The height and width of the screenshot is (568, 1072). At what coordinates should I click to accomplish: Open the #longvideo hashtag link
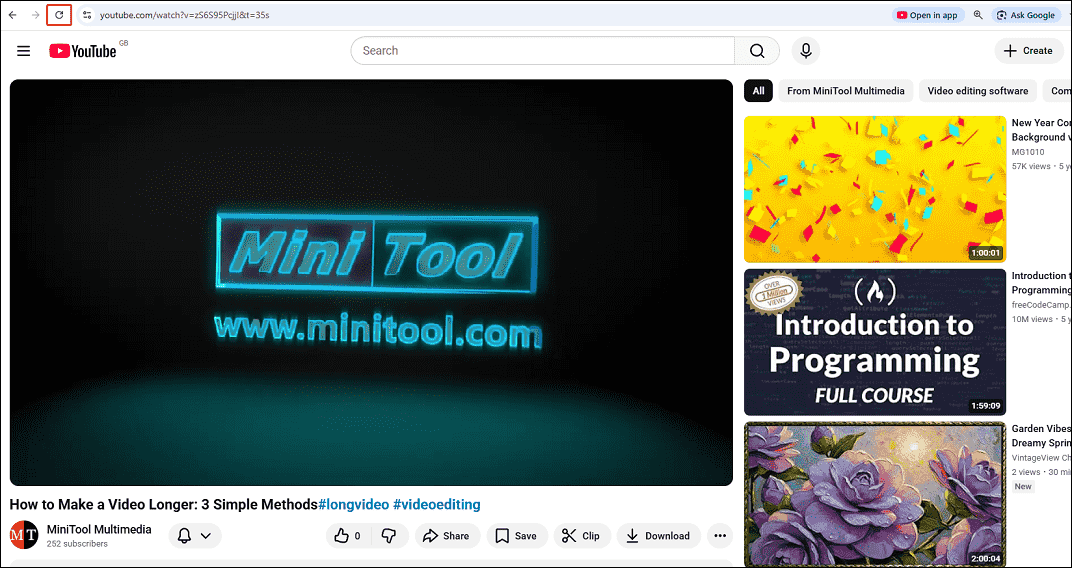[x=354, y=504]
